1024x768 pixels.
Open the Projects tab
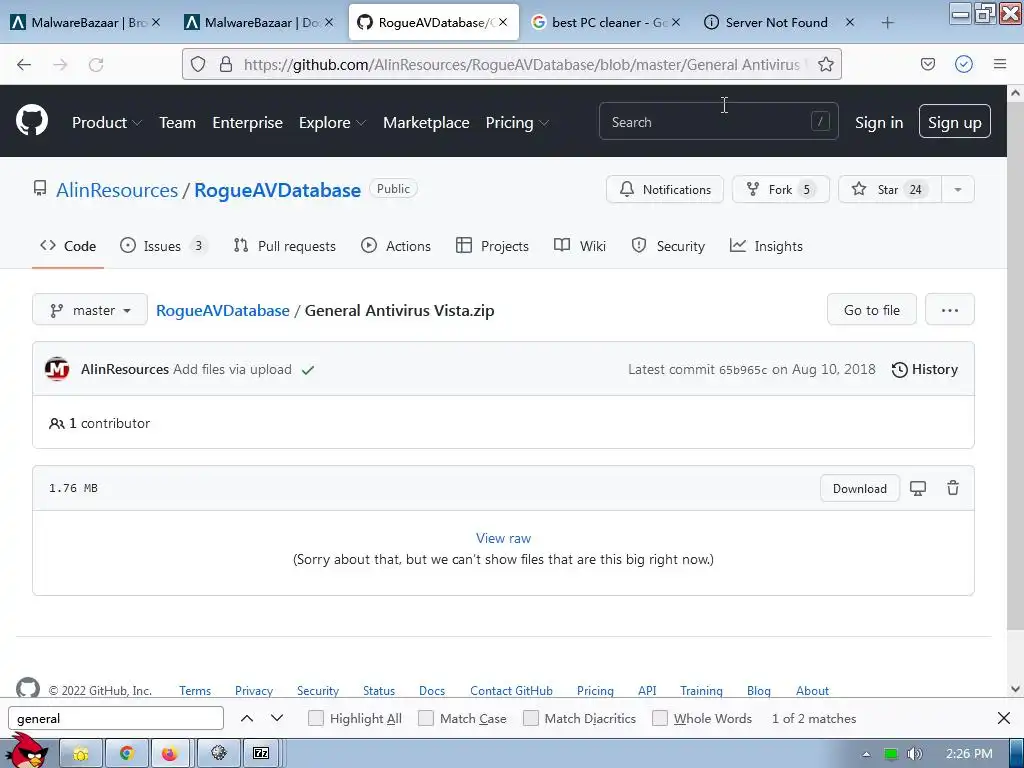492,246
